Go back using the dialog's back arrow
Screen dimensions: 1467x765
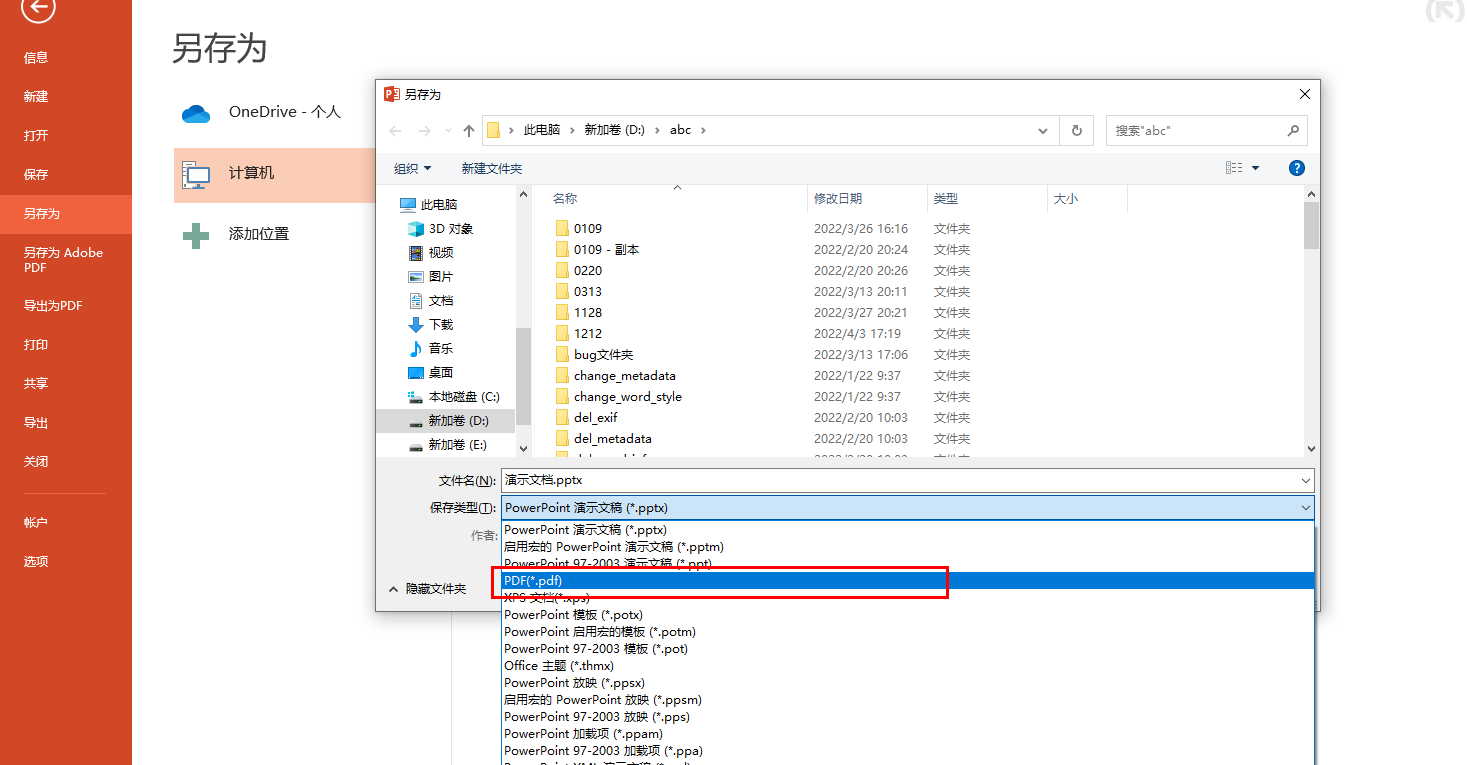pos(395,131)
